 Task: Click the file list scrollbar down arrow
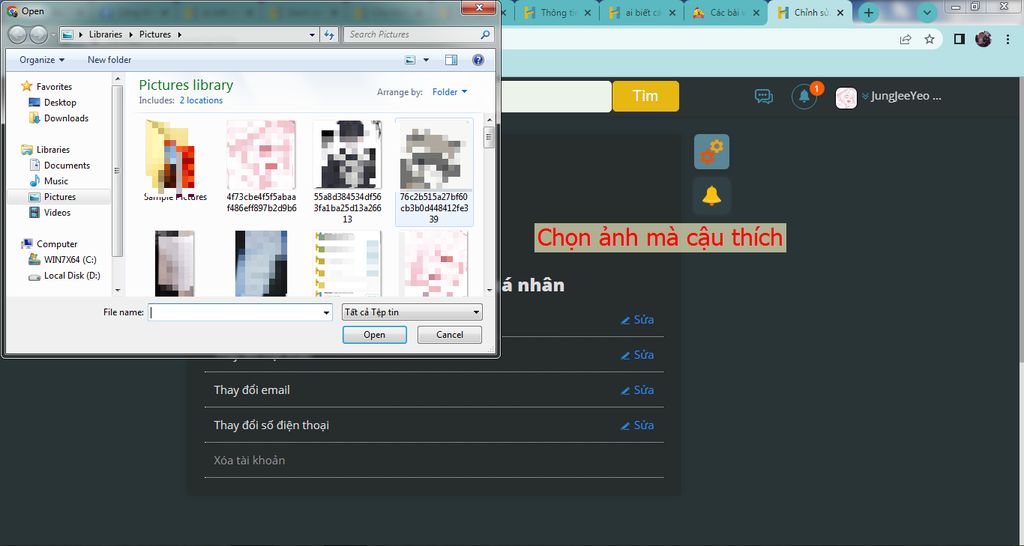488,290
